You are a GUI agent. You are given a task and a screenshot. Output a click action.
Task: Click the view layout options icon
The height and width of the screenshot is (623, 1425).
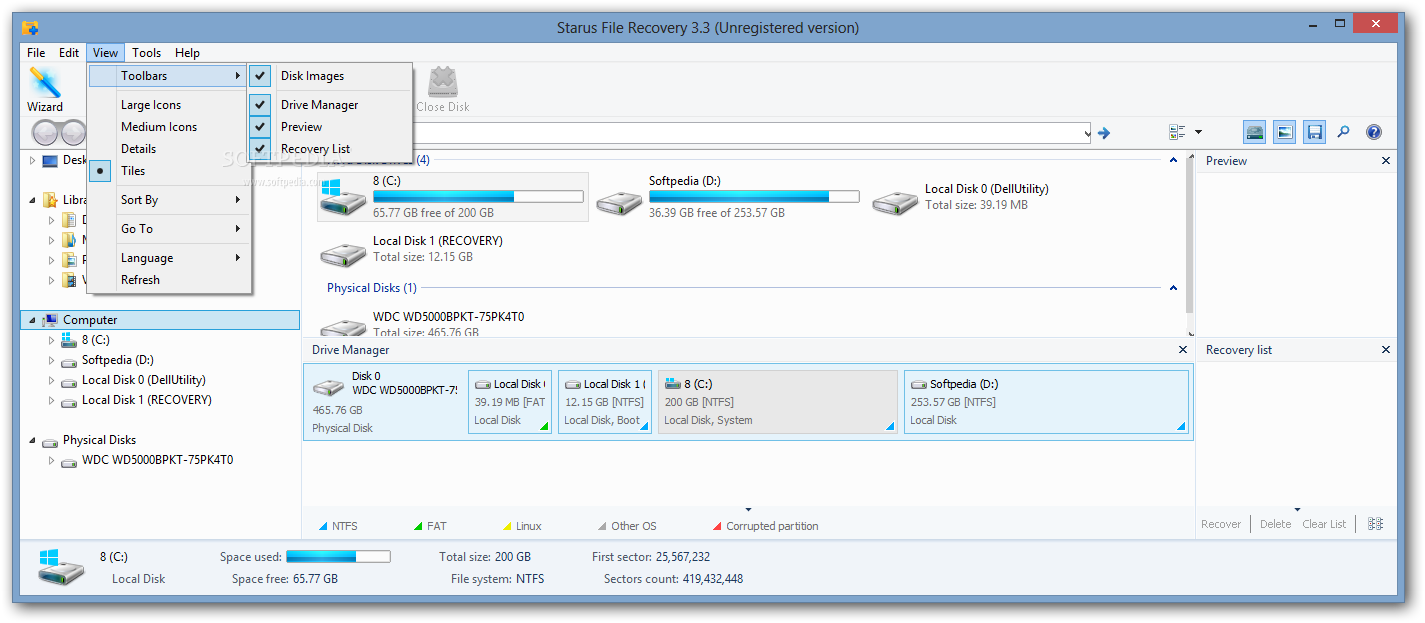coord(1177,132)
